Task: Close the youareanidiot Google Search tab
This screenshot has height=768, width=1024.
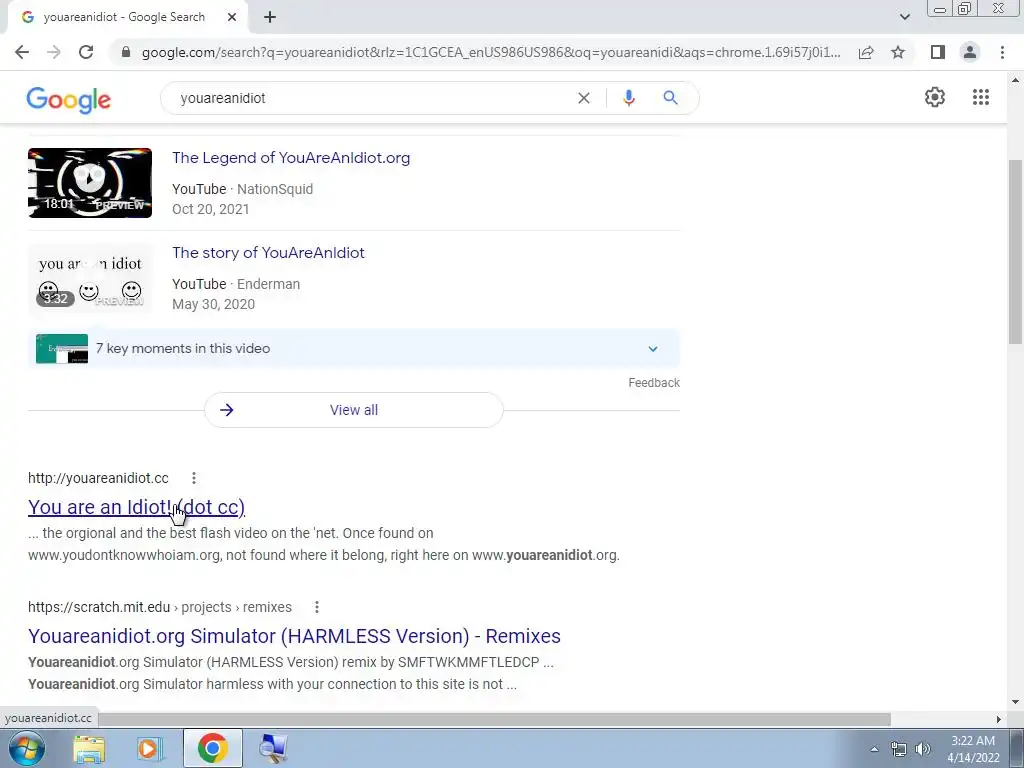Action: [x=232, y=17]
